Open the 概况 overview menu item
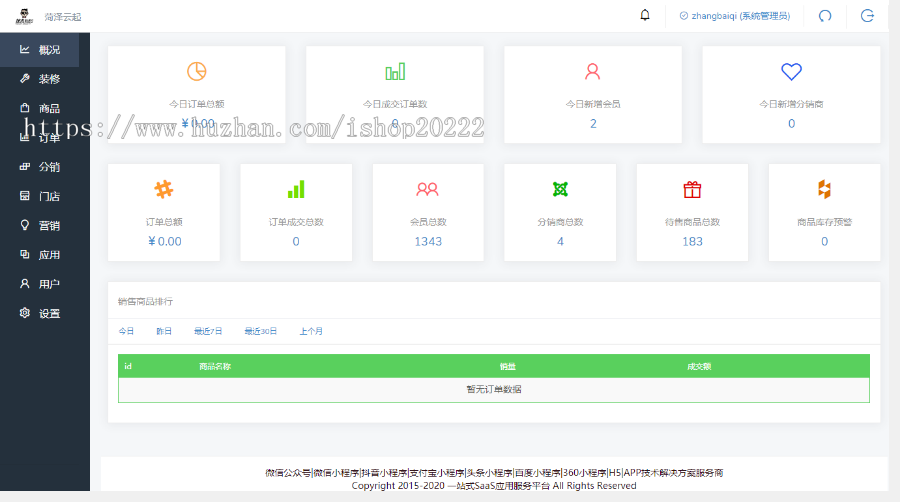 click(40, 50)
